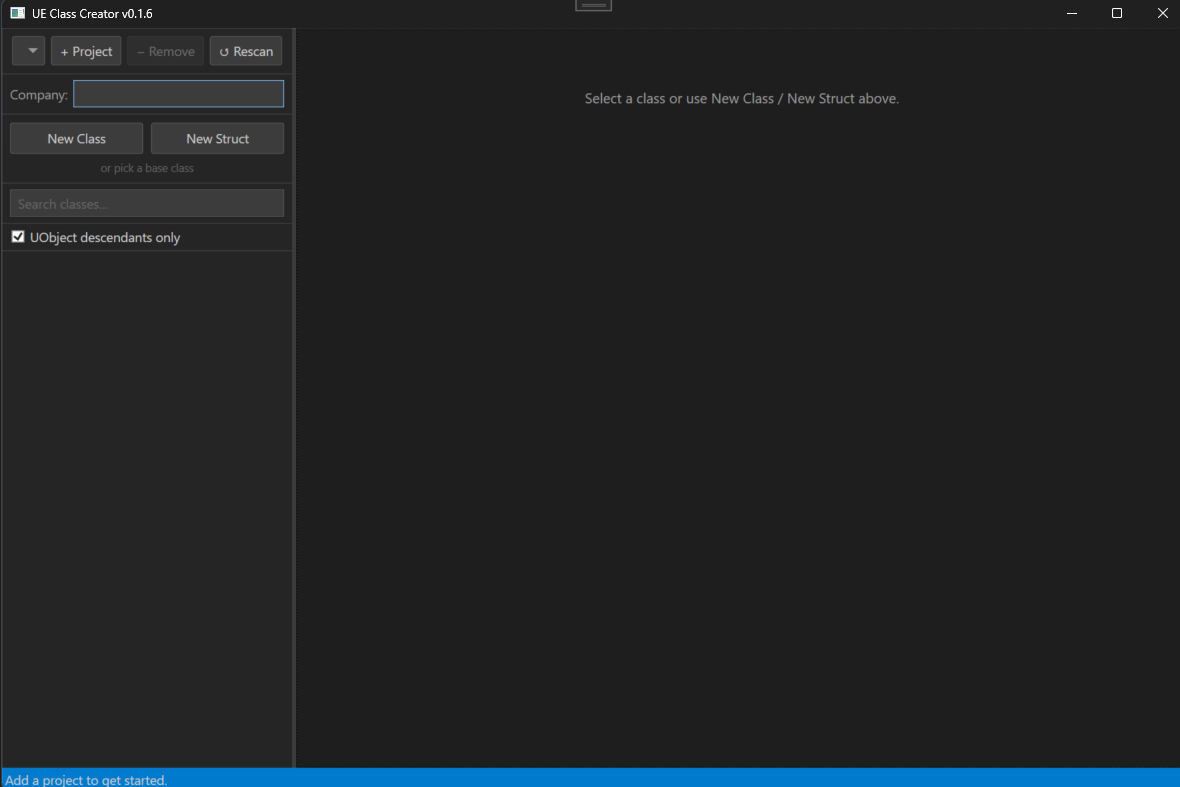
Task: Click the Remove project button
Action: [x=166, y=51]
